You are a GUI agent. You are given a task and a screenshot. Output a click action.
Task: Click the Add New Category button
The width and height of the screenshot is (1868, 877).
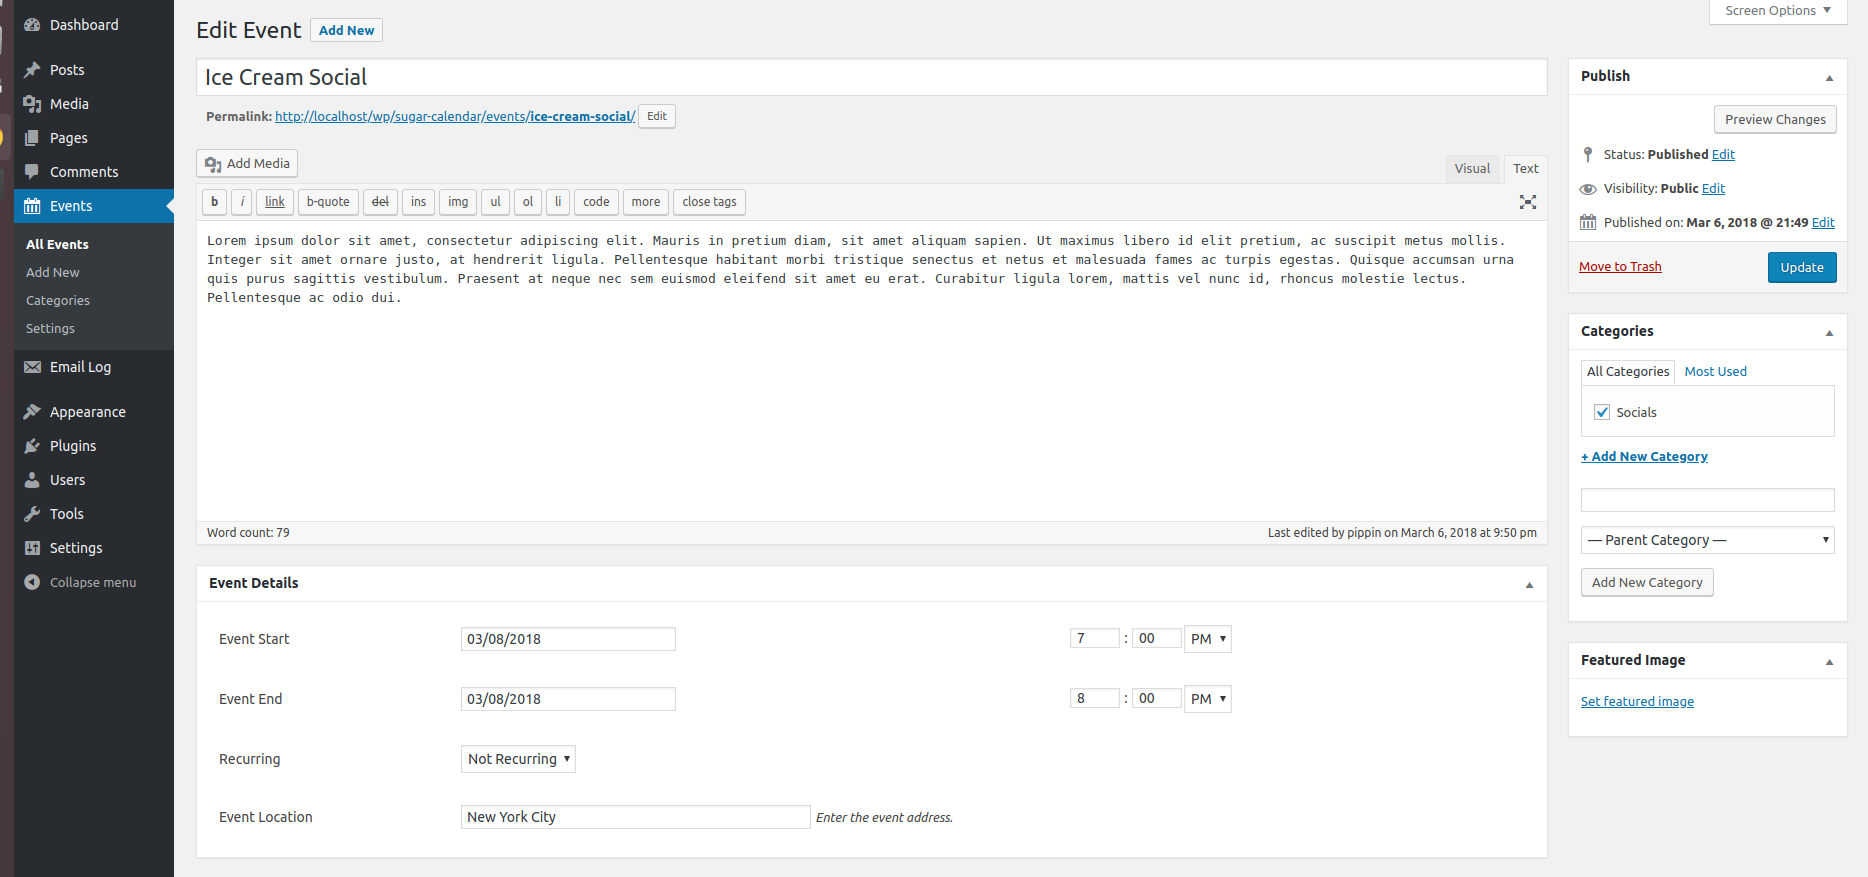tap(1647, 582)
